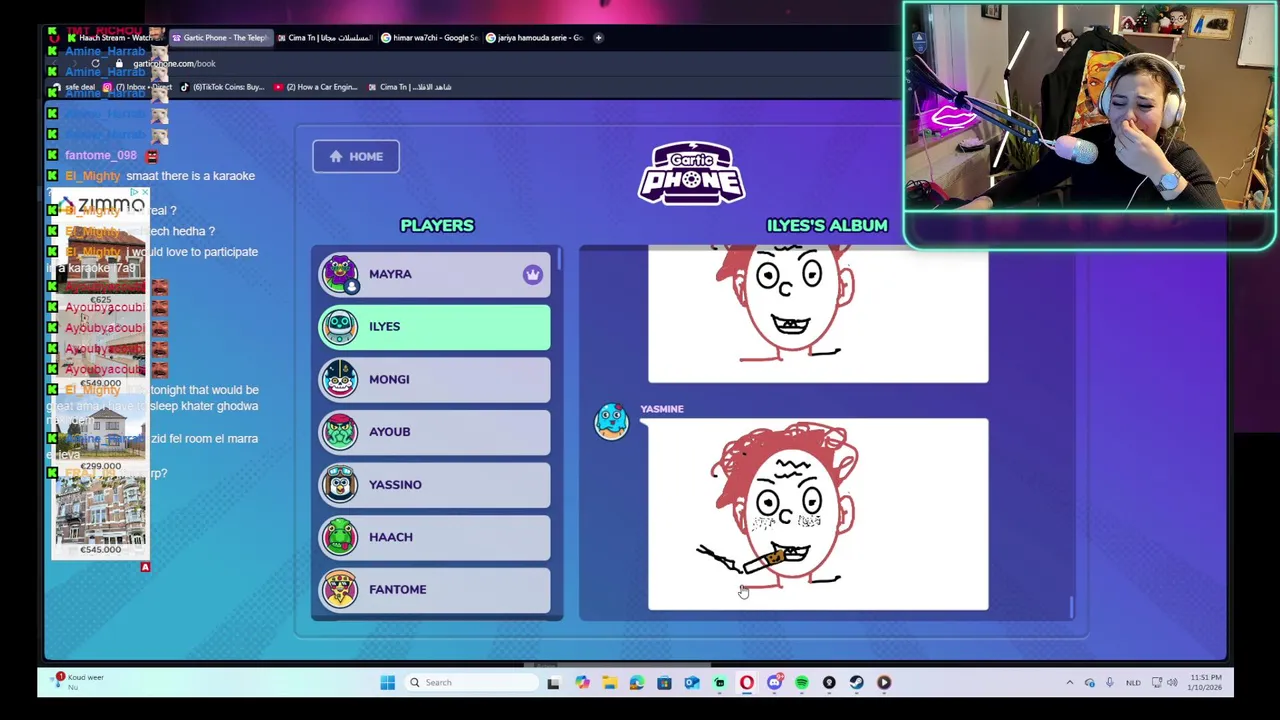Click FANTOME's avatar icon
This screenshot has width=1280, height=720.
pyautogui.click(x=340, y=589)
